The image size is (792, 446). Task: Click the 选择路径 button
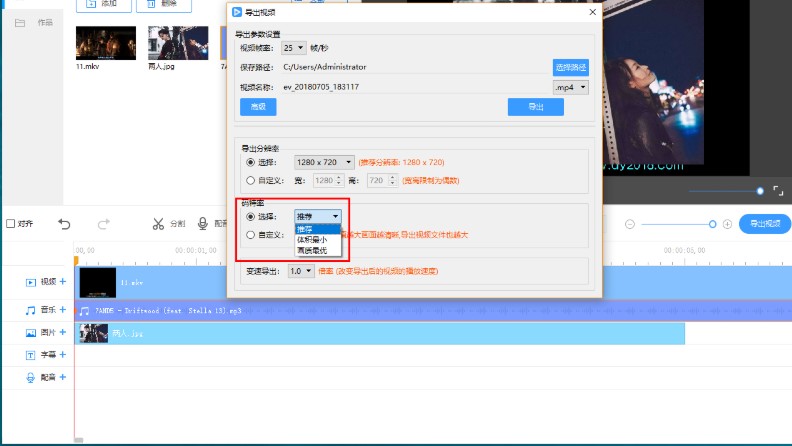coord(570,67)
